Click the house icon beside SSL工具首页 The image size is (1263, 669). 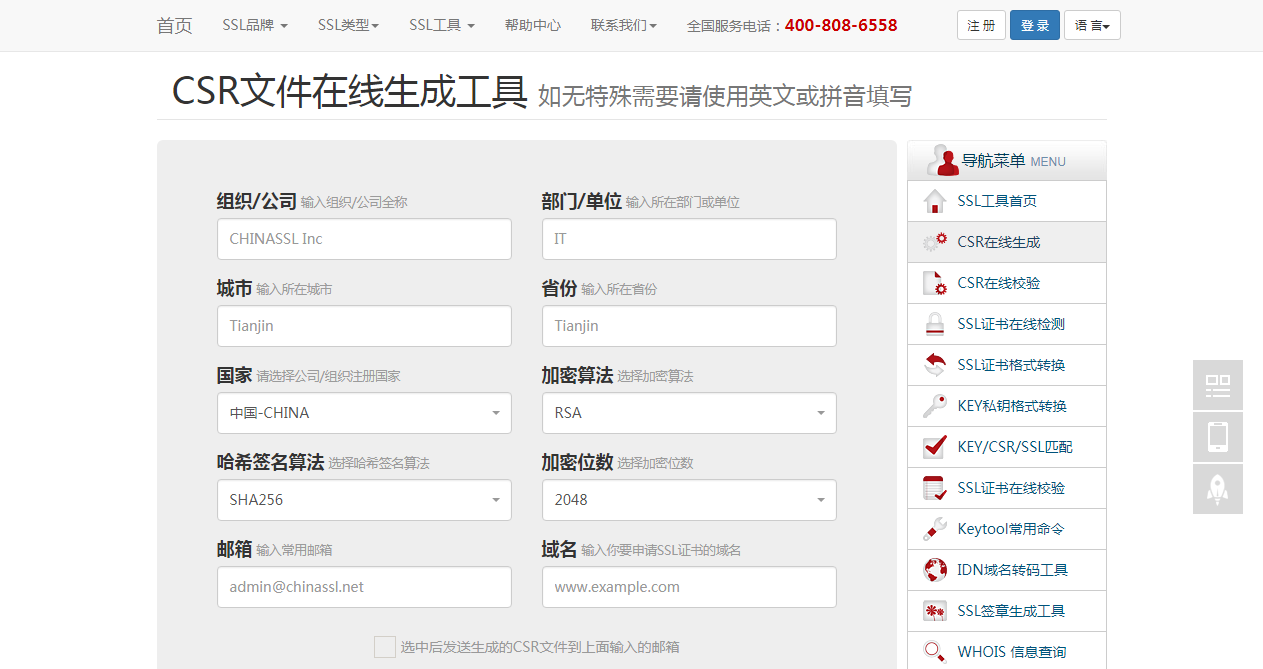point(934,201)
